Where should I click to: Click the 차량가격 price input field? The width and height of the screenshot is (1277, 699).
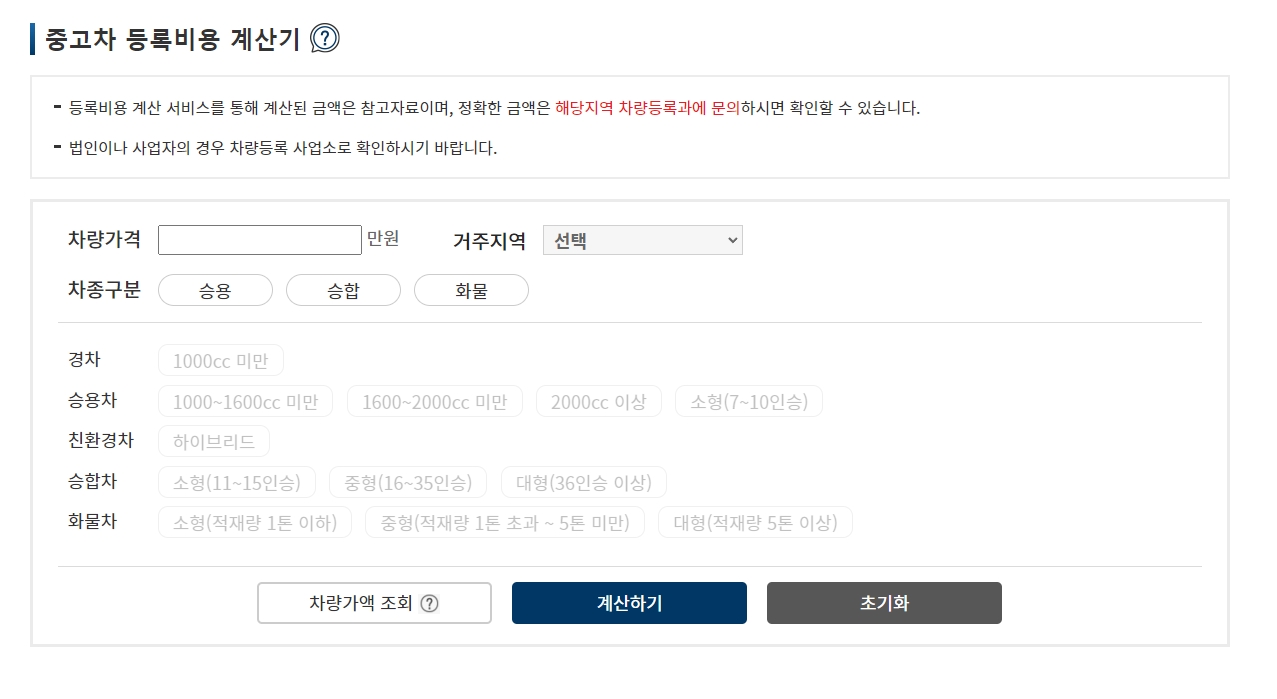click(259, 240)
